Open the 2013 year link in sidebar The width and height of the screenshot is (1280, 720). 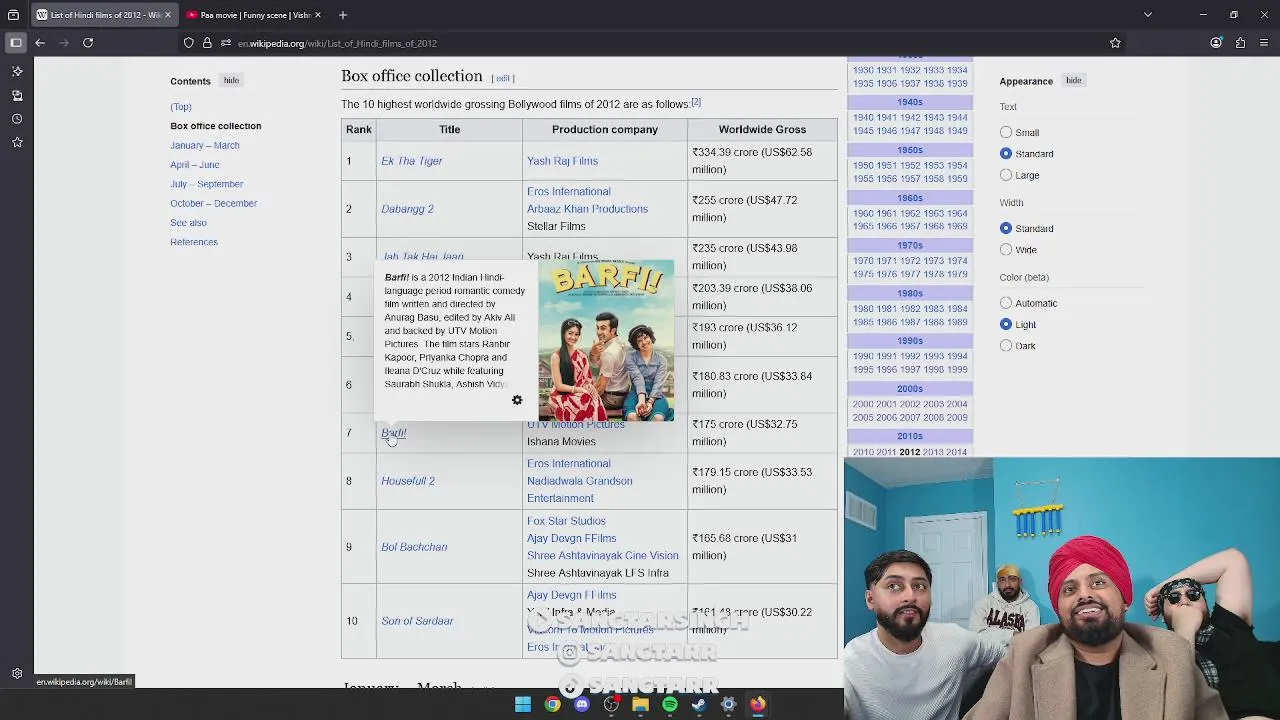point(931,452)
